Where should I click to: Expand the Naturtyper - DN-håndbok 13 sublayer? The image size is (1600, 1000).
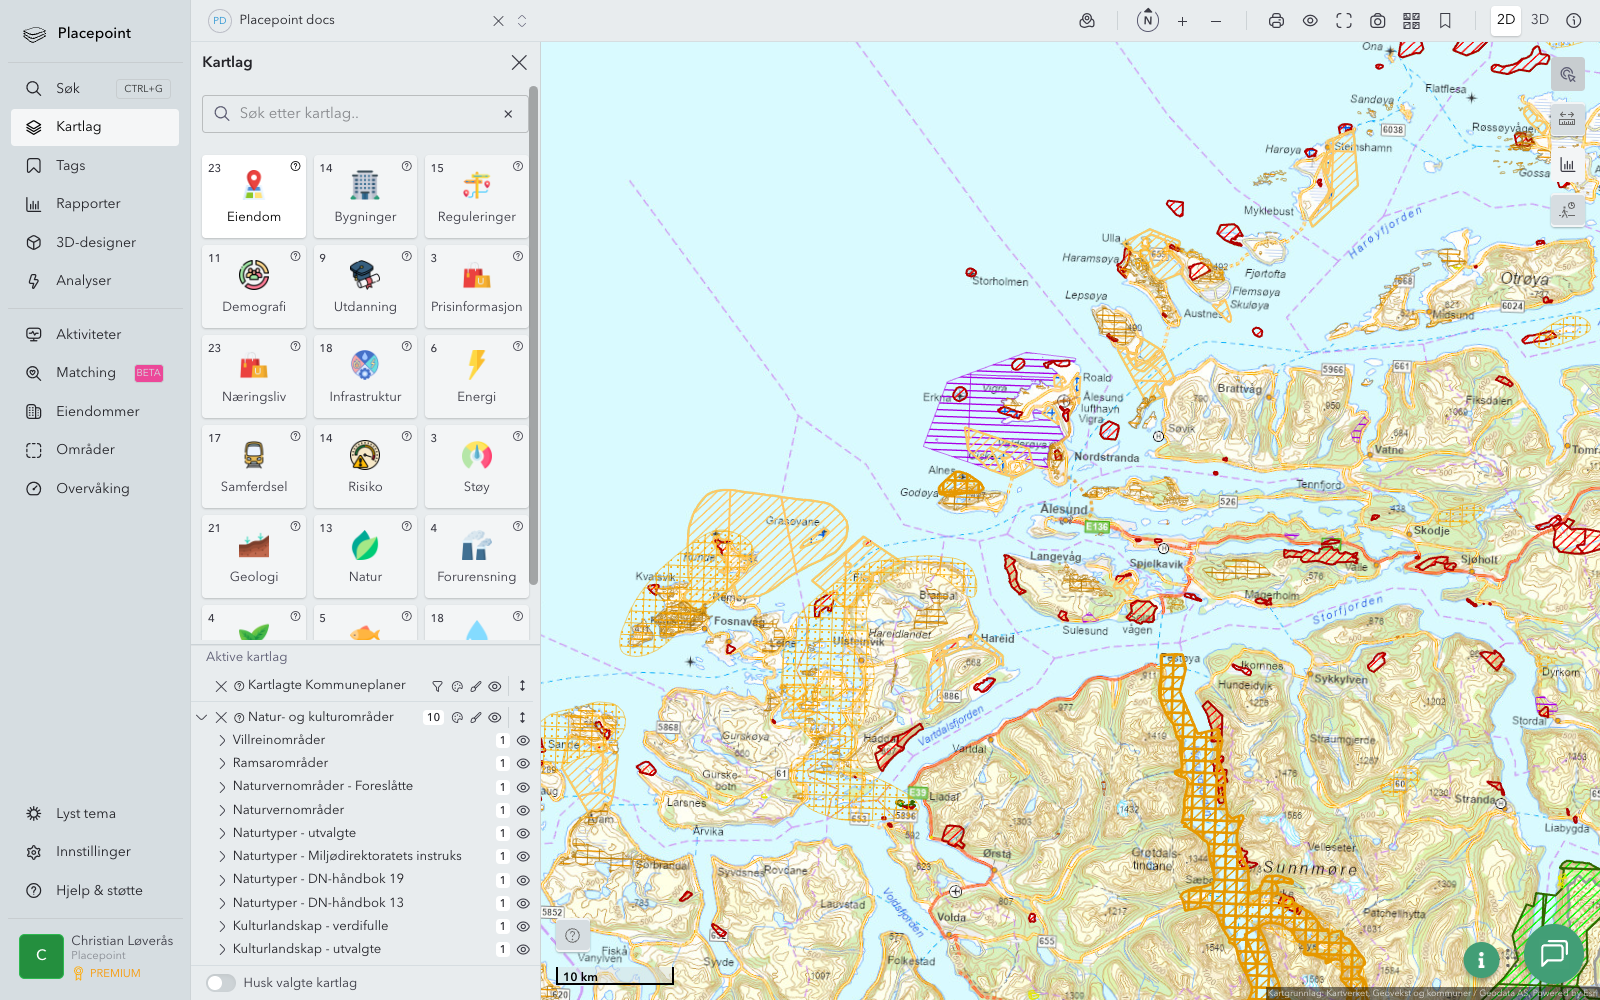(x=222, y=903)
